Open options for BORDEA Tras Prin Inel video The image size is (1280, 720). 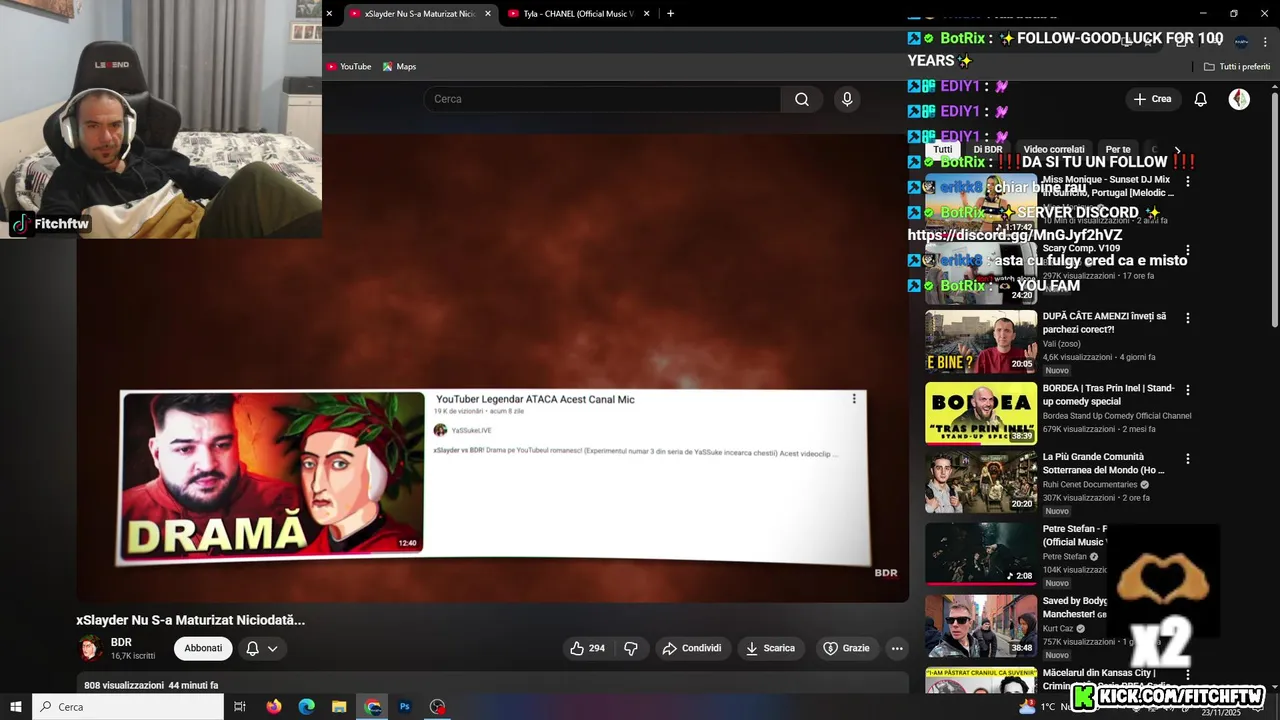coord(1188,390)
